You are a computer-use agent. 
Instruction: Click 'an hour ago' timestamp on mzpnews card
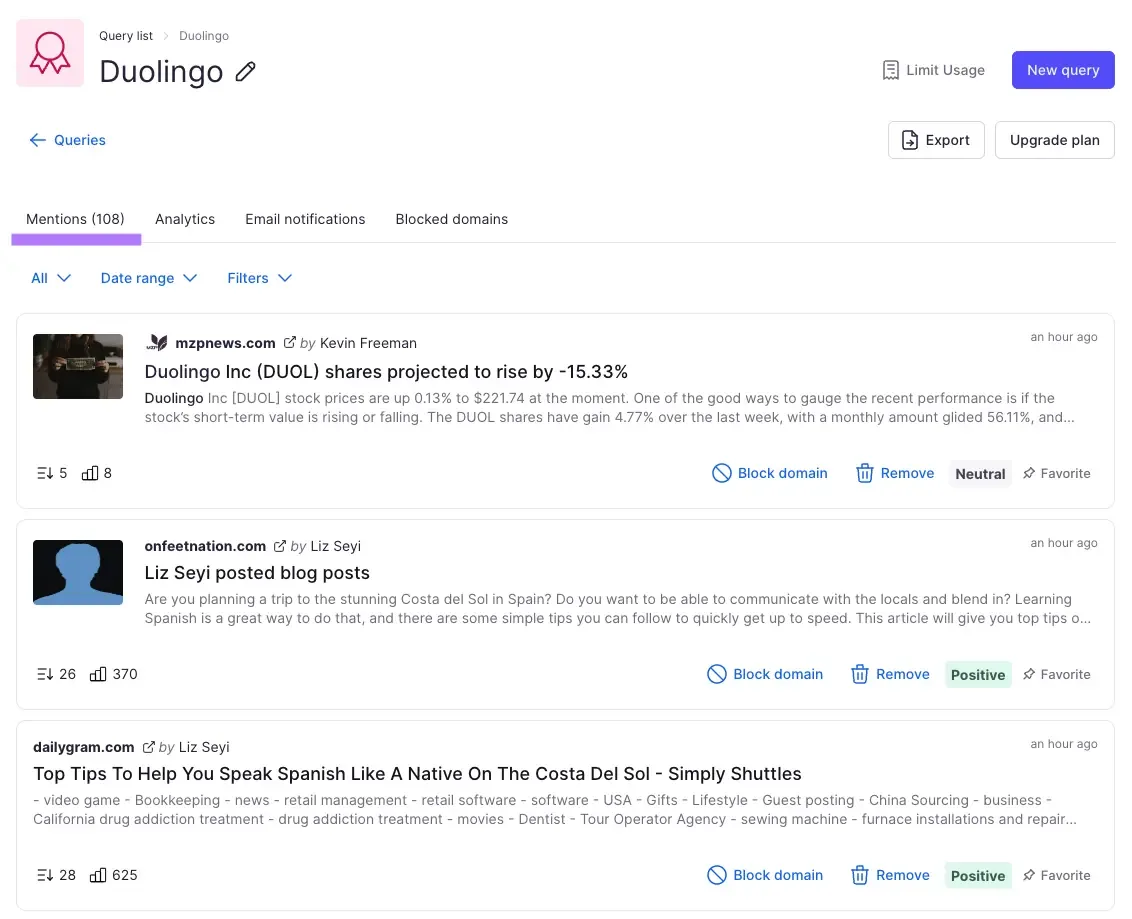(x=1063, y=336)
